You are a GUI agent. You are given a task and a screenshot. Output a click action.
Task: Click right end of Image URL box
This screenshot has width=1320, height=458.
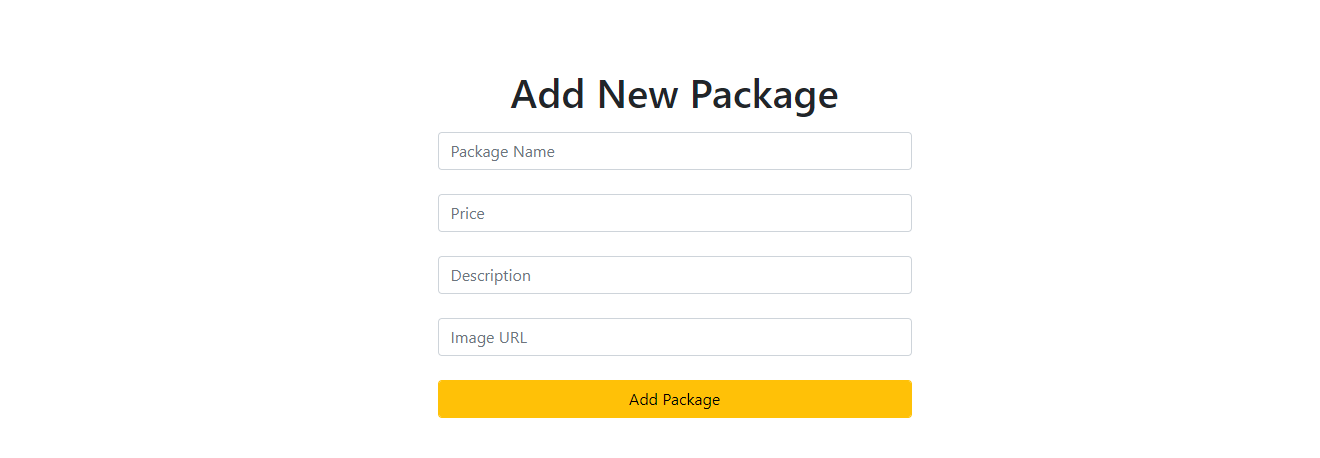tap(896, 337)
